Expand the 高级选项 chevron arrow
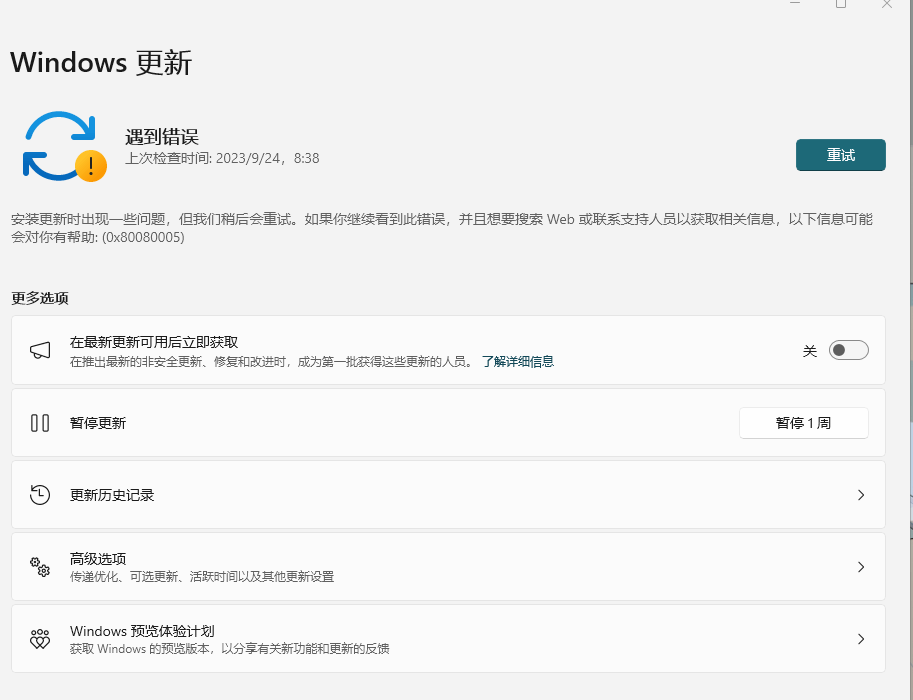 click(x=861, y=567)
